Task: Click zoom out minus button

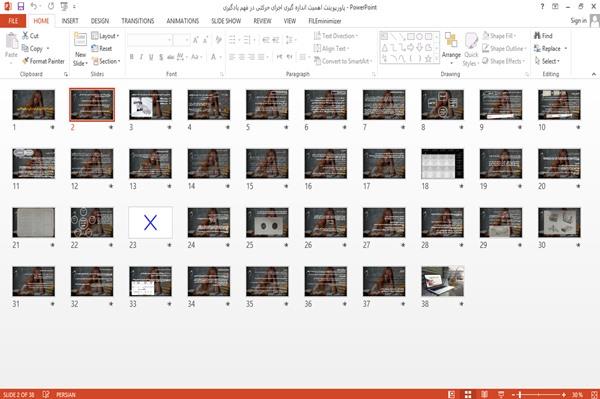Action: (x=514, y=394)
